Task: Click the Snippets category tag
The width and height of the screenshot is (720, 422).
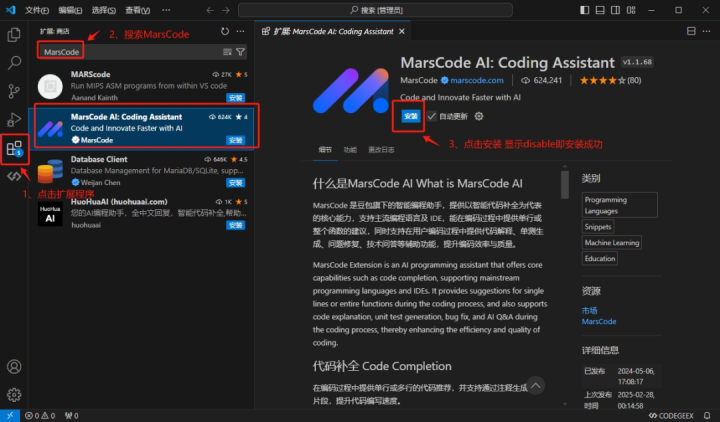Action: pos(598,227)
